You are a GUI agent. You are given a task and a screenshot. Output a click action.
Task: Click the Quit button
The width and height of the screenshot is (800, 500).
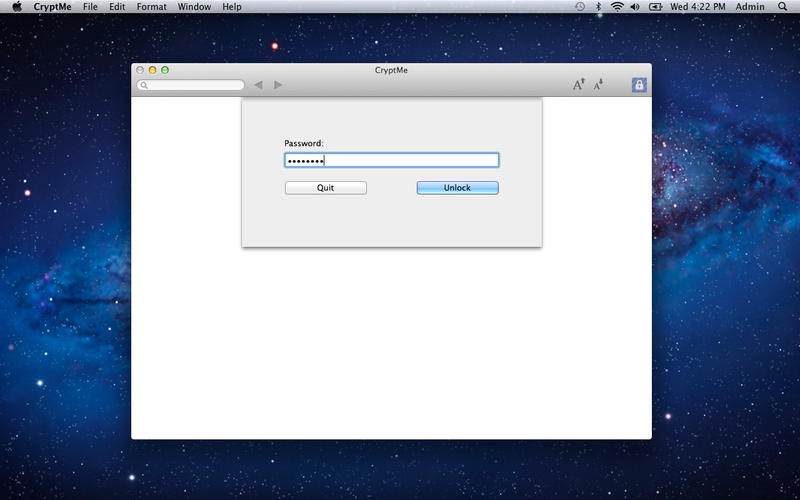[326, 188]
